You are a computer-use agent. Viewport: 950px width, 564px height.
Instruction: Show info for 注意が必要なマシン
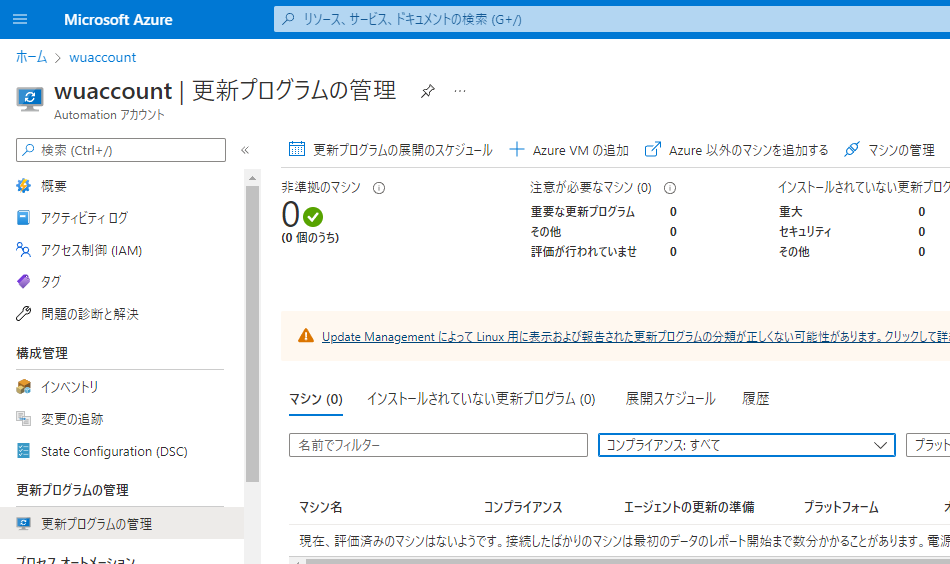tap(670, 188)
